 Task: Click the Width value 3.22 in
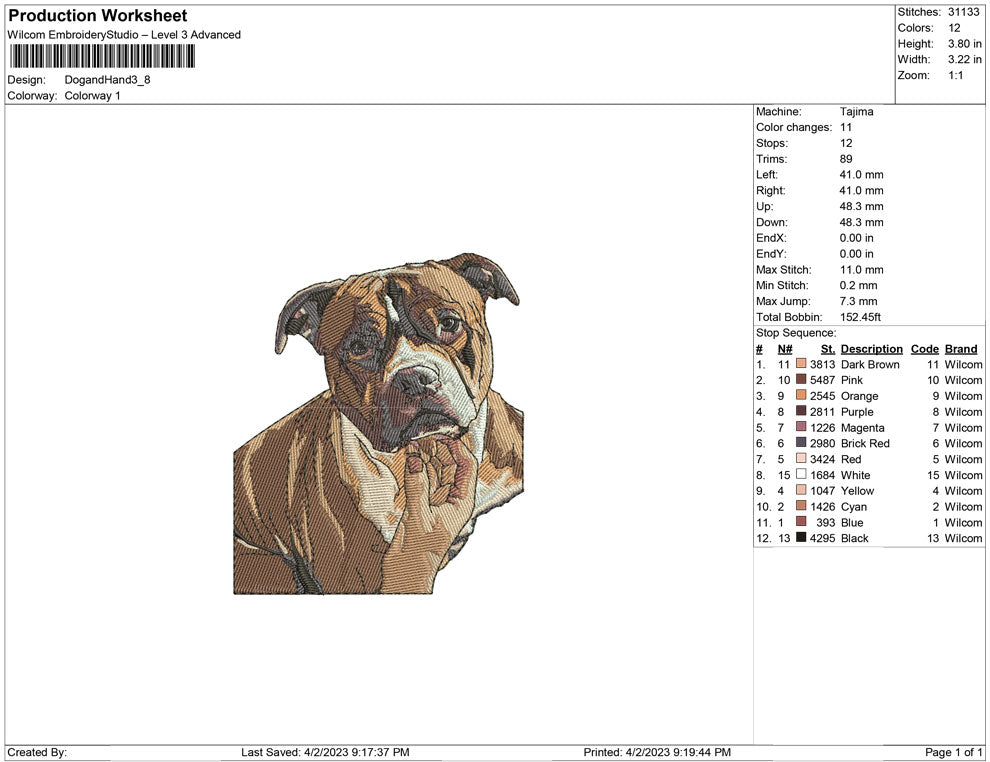(x=964, y=59)
